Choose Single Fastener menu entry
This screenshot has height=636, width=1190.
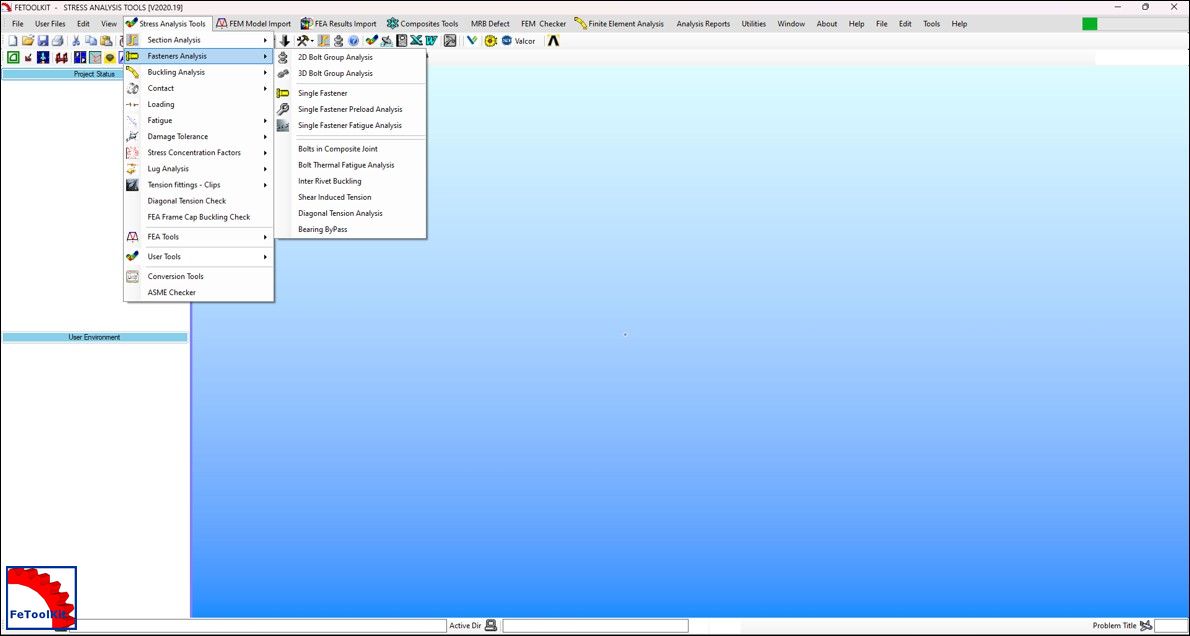351,93
